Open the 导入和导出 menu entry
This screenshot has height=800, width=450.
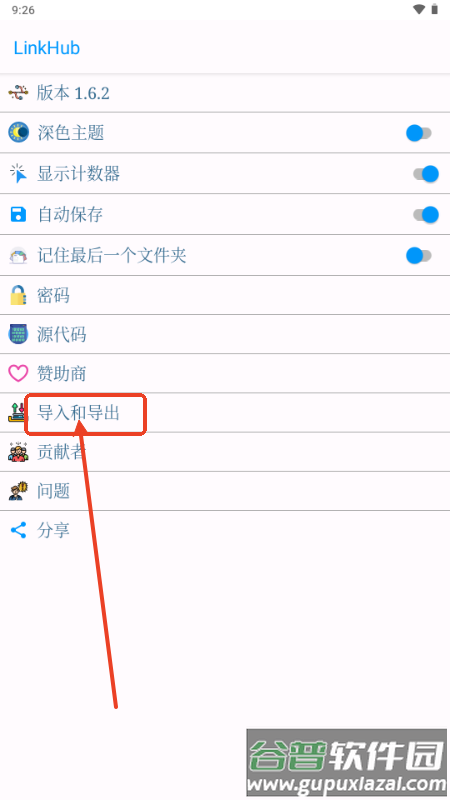coord(225,413)
